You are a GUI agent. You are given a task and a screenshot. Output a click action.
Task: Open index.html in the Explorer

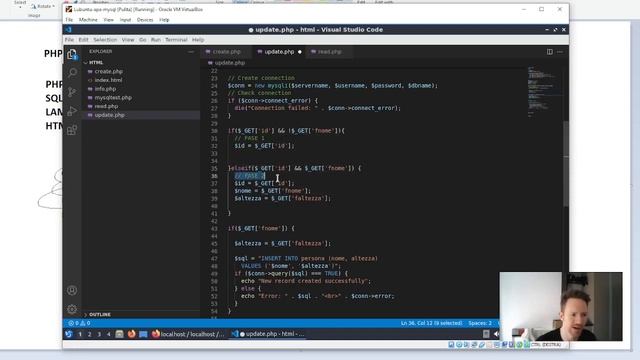click(109, 80)
